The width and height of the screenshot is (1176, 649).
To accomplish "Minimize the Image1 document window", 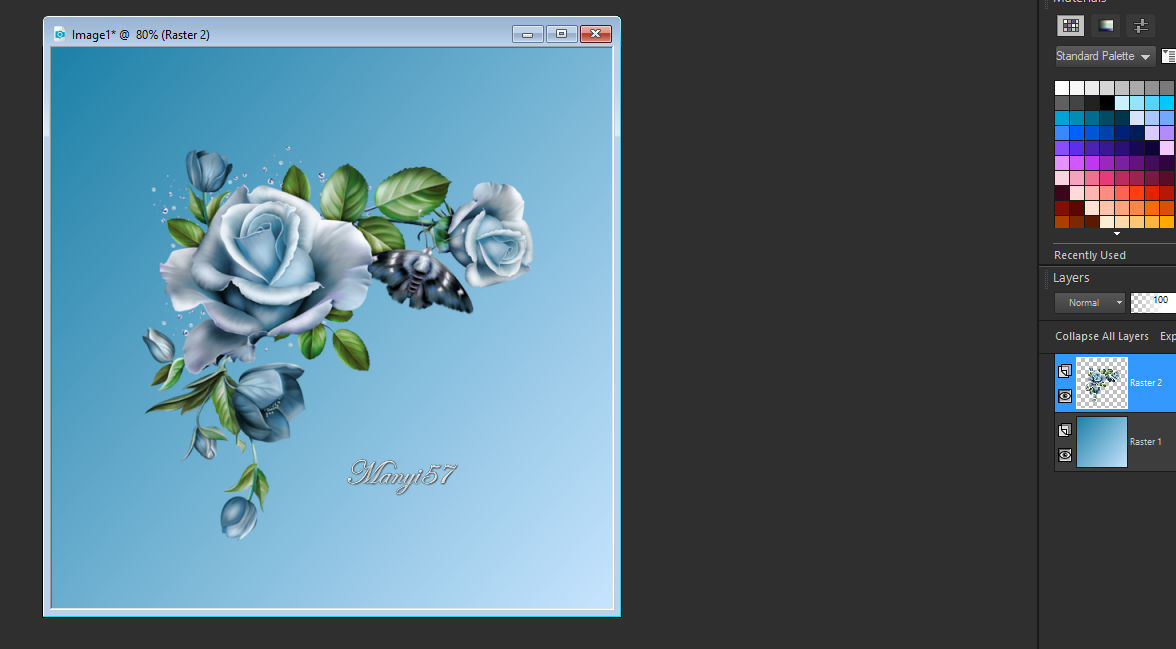I will coord(528,34).
